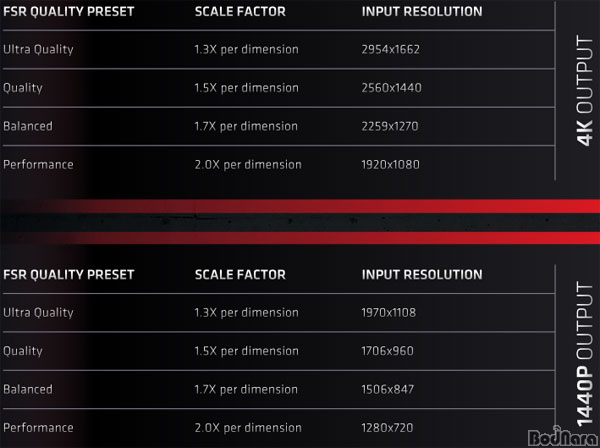600x448 pixels.
Task: Select the 1440P OUTPUT vertical label
Action: [x=585, y=354]
